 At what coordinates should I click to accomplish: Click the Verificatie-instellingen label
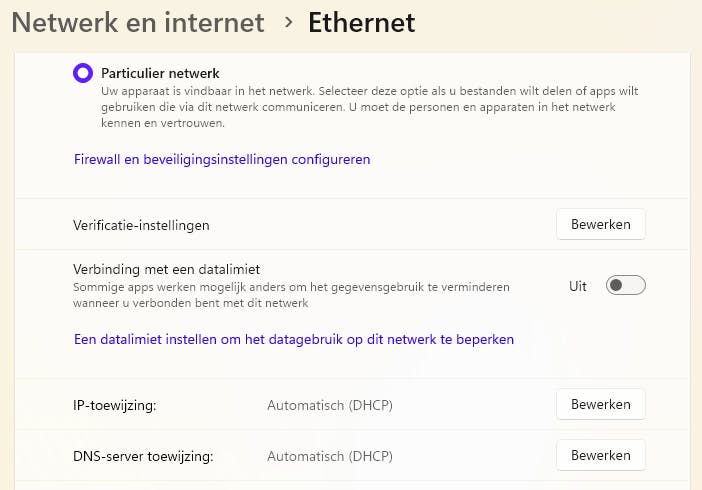pyautogui.click(x=141, y=225)
